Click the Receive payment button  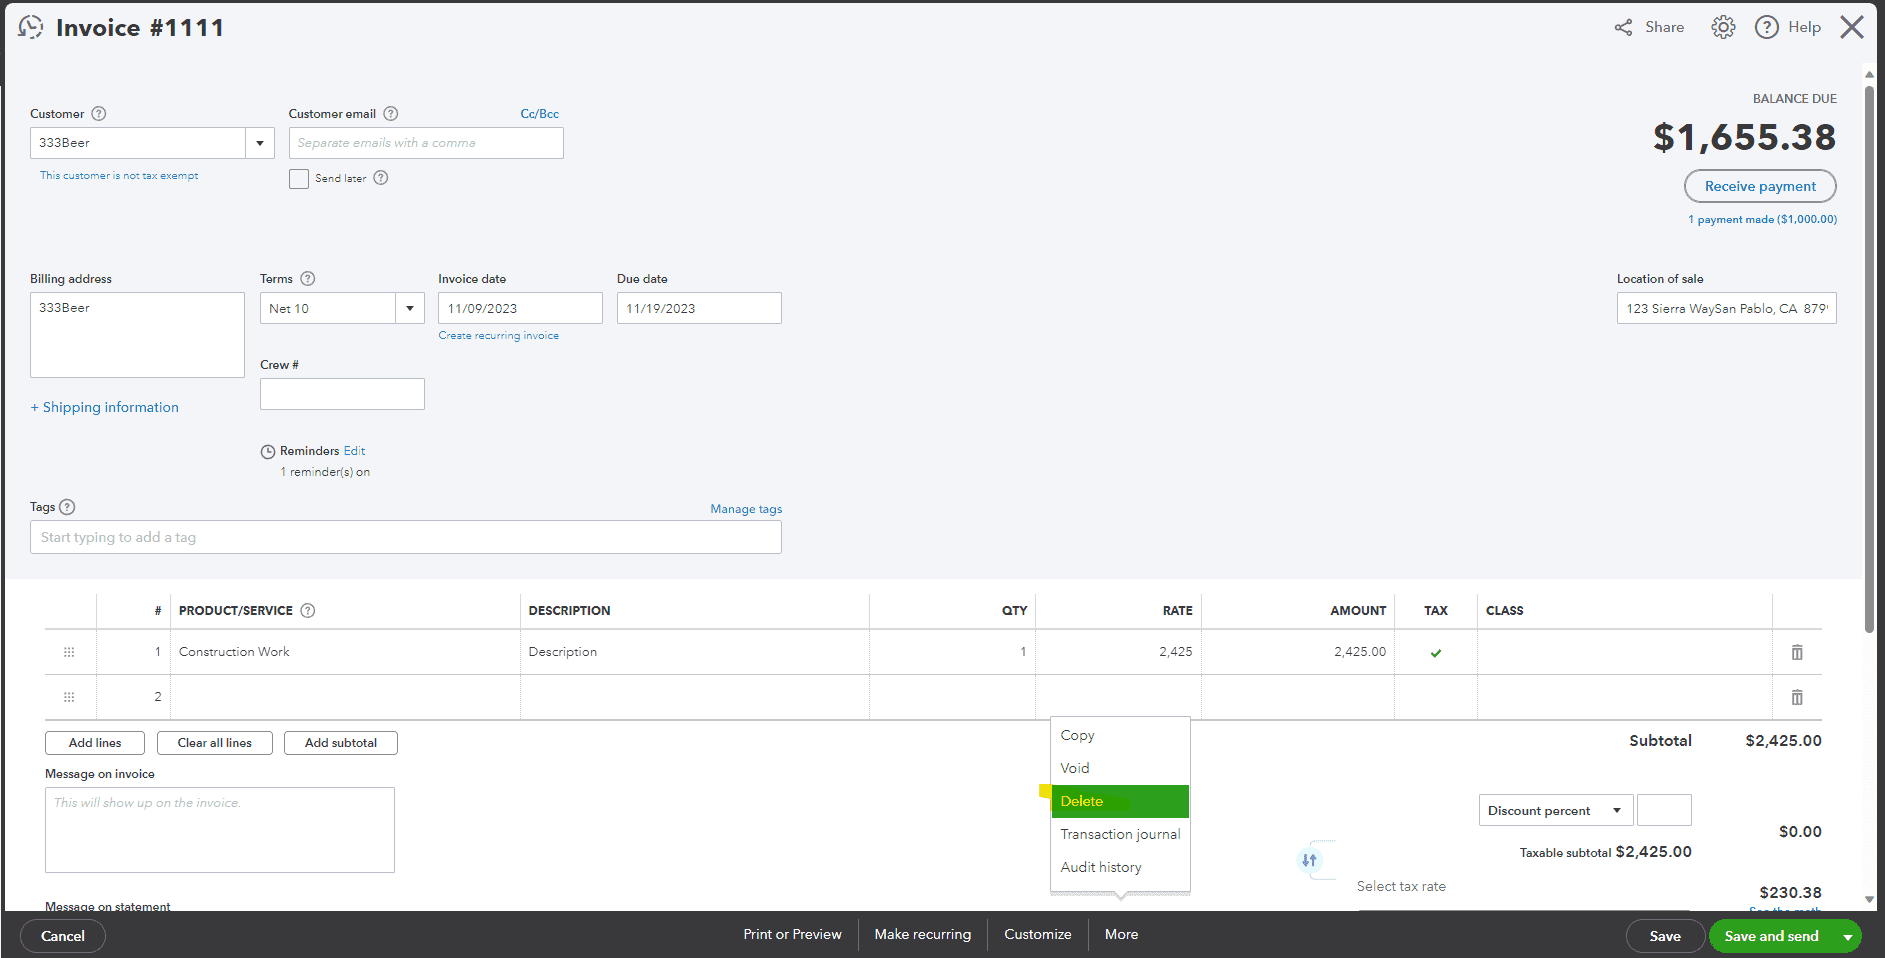(1759, 186)
